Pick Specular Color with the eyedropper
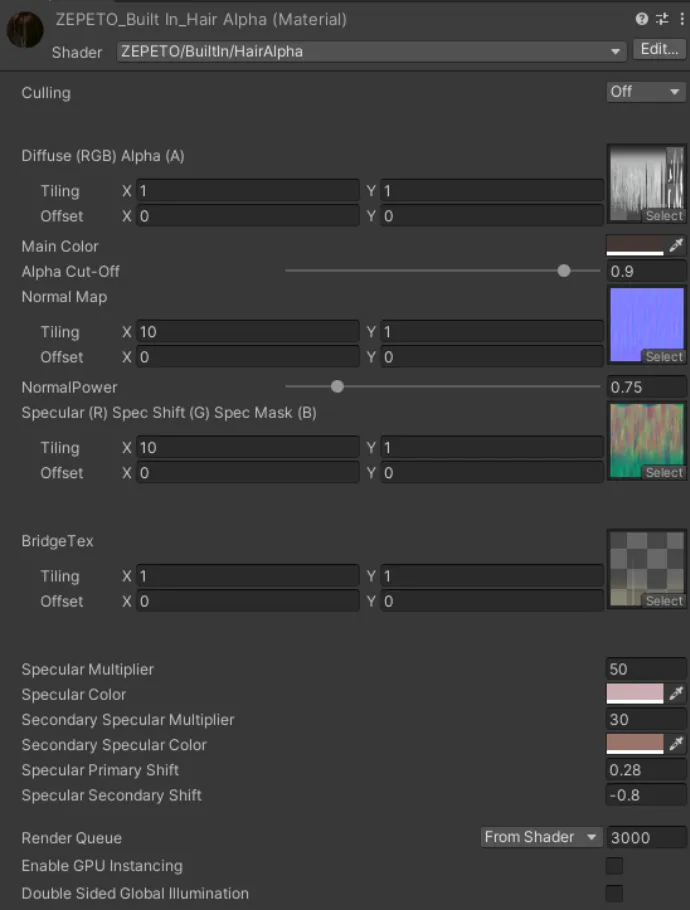690x910 pixels. point(676,694)
